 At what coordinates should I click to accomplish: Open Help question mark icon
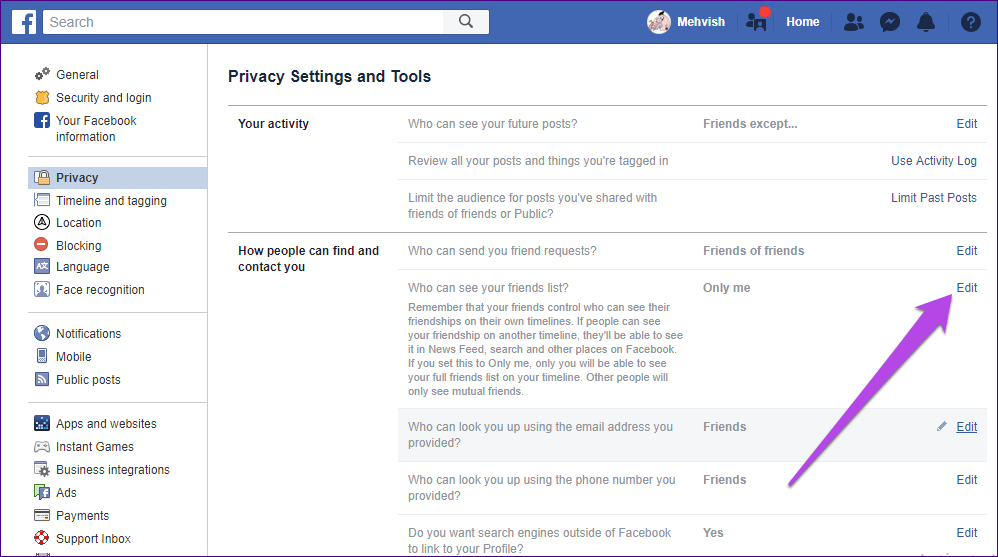pos(970,22)
